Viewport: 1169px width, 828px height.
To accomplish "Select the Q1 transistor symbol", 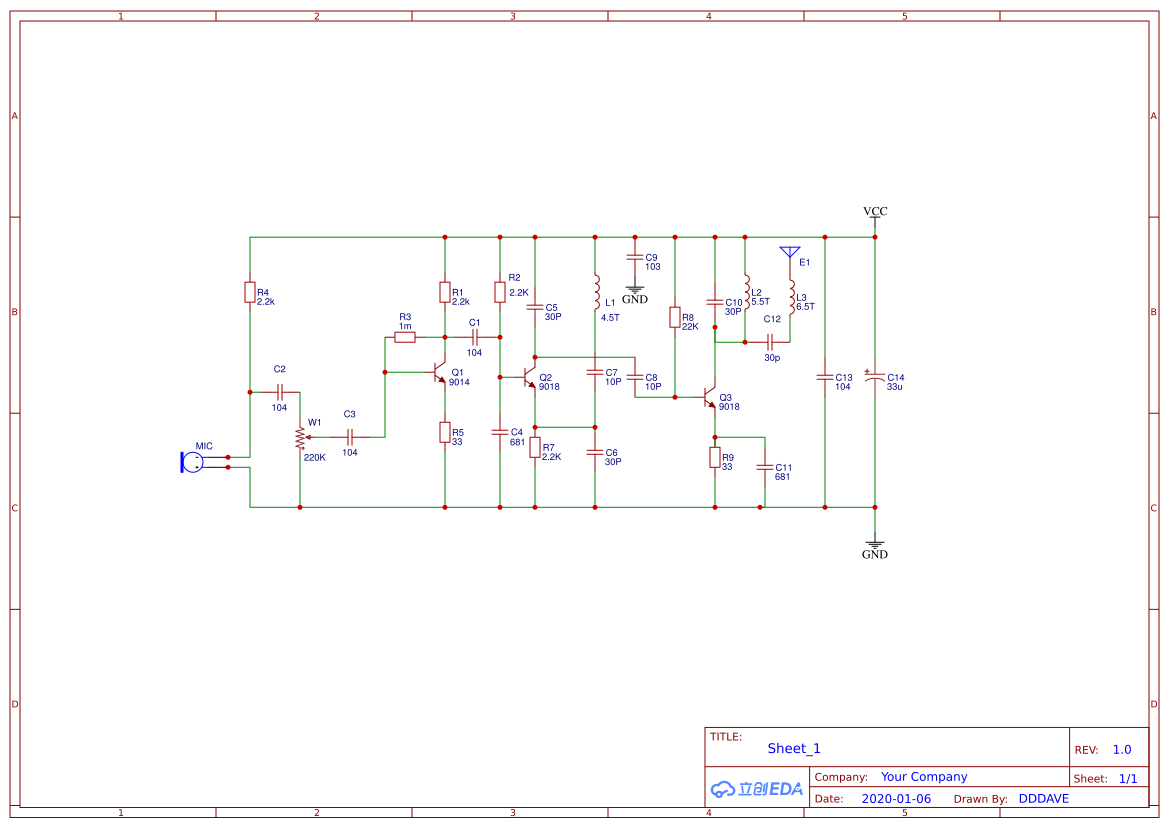I will 438,372.
